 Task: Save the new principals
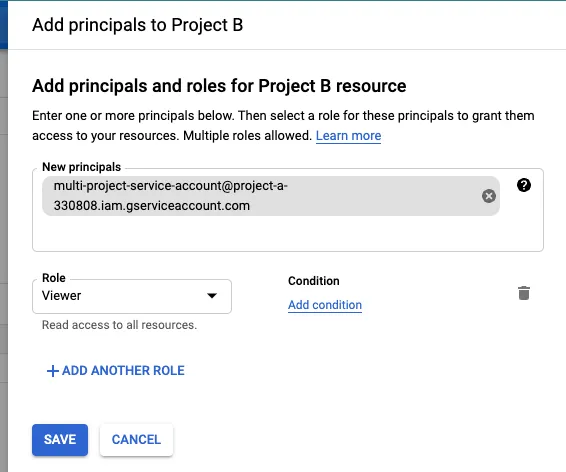(x=60, y=440)
